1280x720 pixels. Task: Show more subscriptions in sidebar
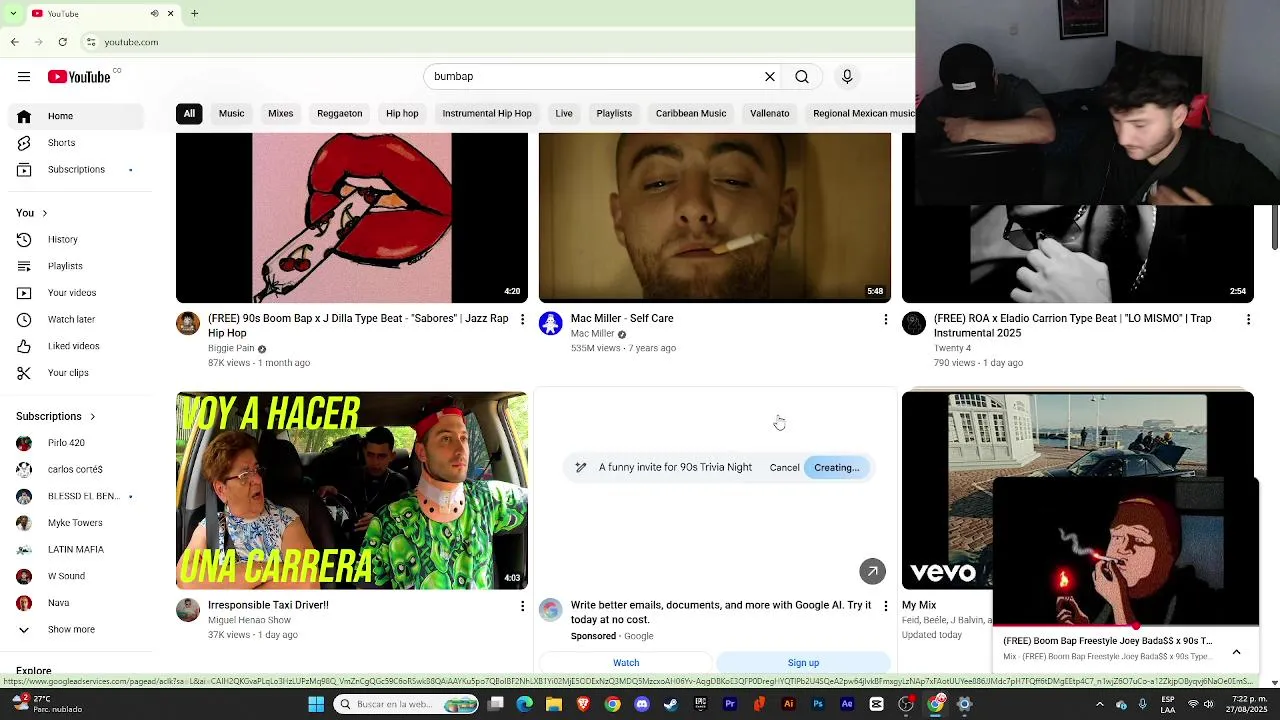pos(76,630)
